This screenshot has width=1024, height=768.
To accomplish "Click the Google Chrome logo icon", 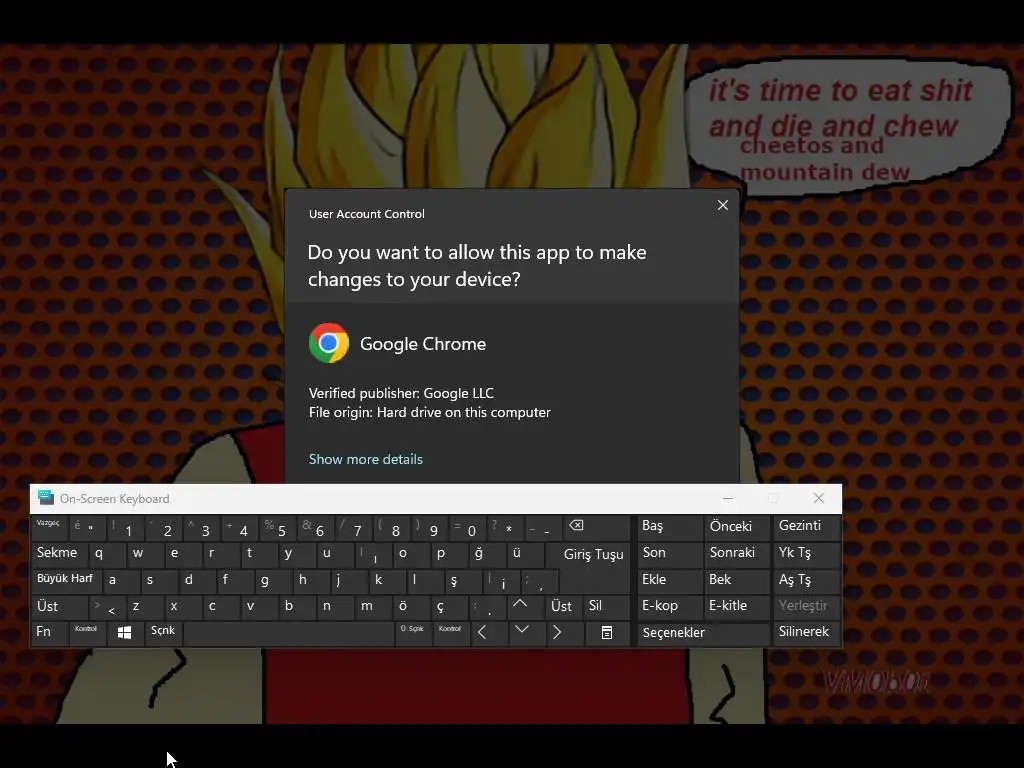I will coord(328,343).
